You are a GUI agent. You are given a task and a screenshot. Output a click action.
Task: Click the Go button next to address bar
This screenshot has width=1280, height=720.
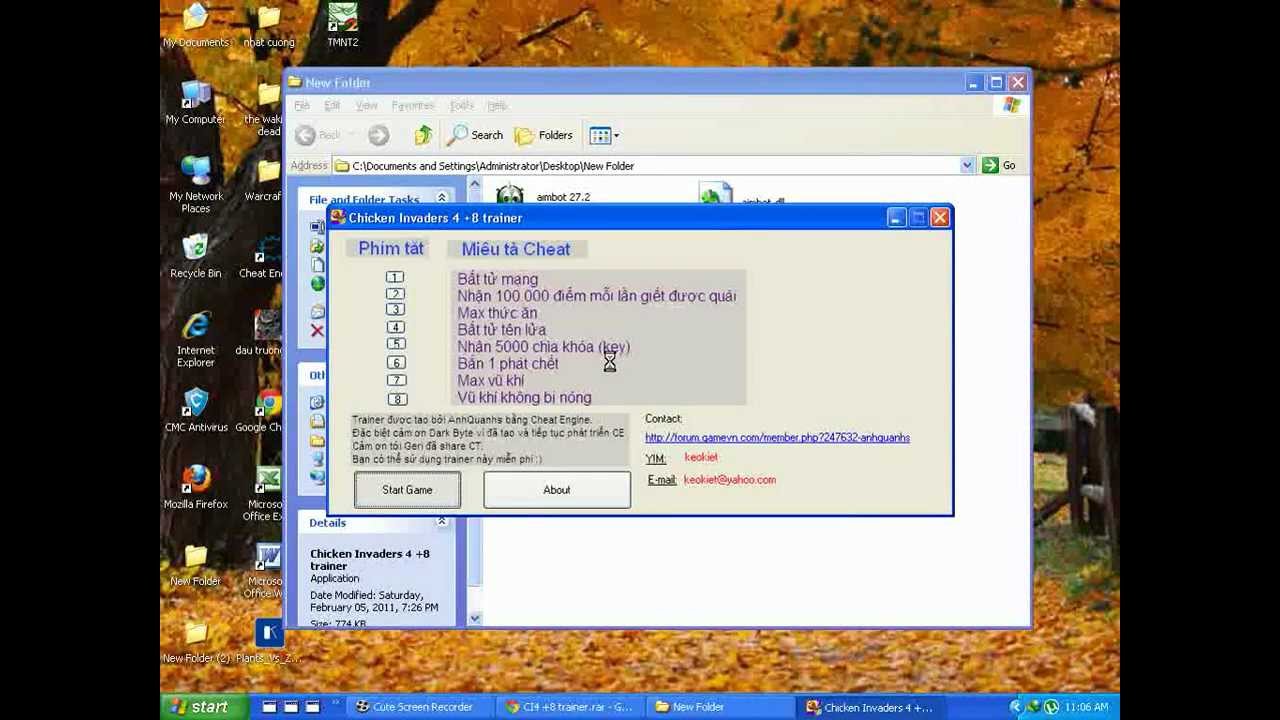click(x=999, y=165)
